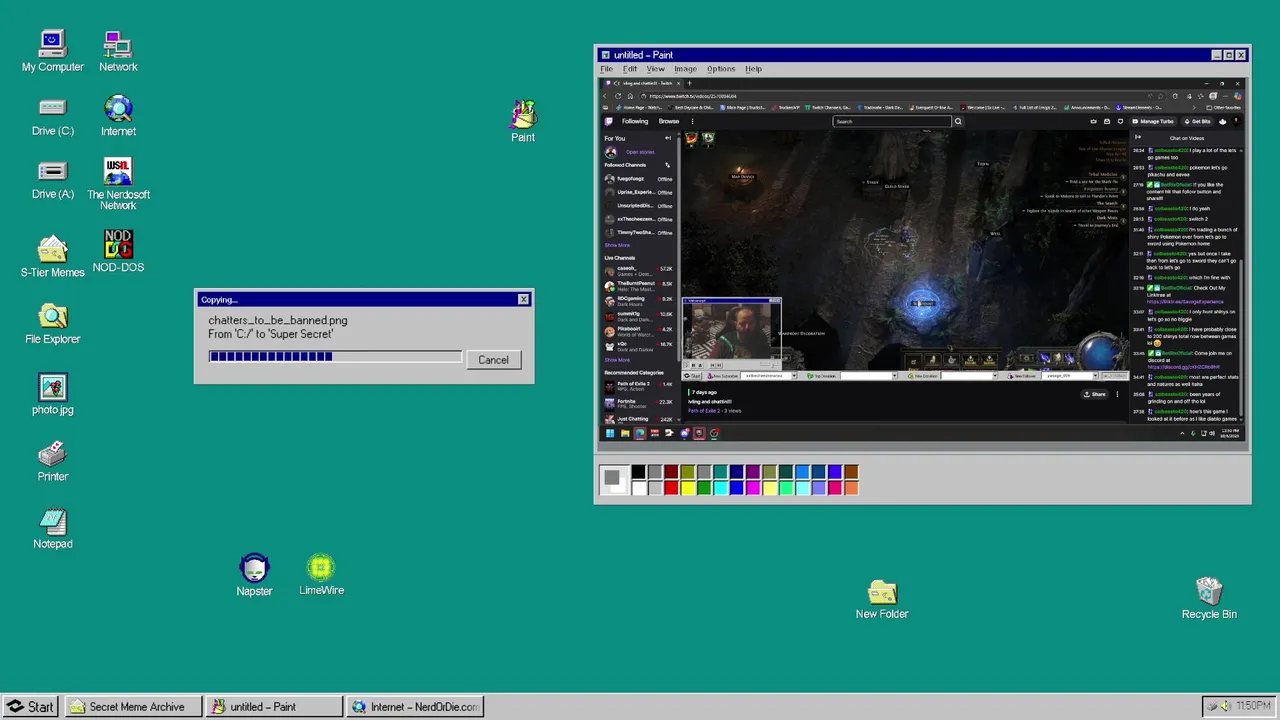The image size is (1280, 720).
Task: Switch to Secret Meme Archive taskbar item
Action: [131, 706]
